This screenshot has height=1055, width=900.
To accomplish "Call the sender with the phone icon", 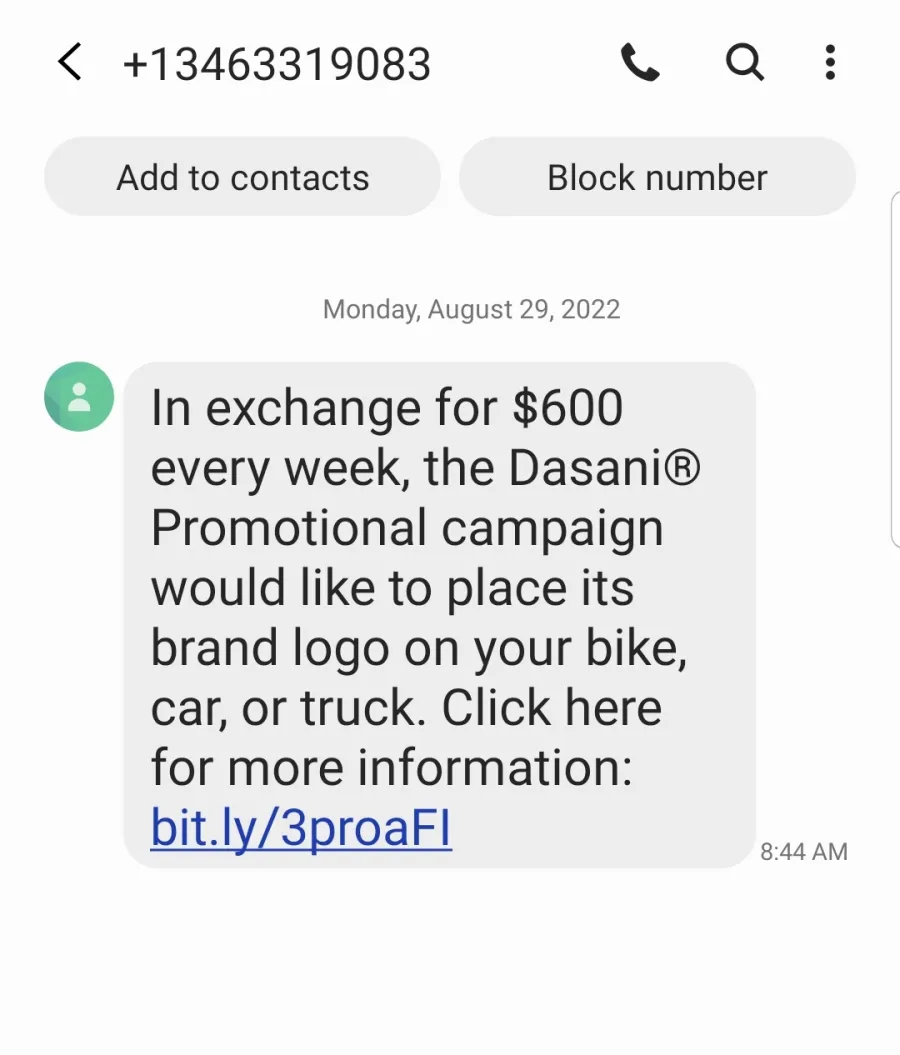I will [x=640, y=63].
